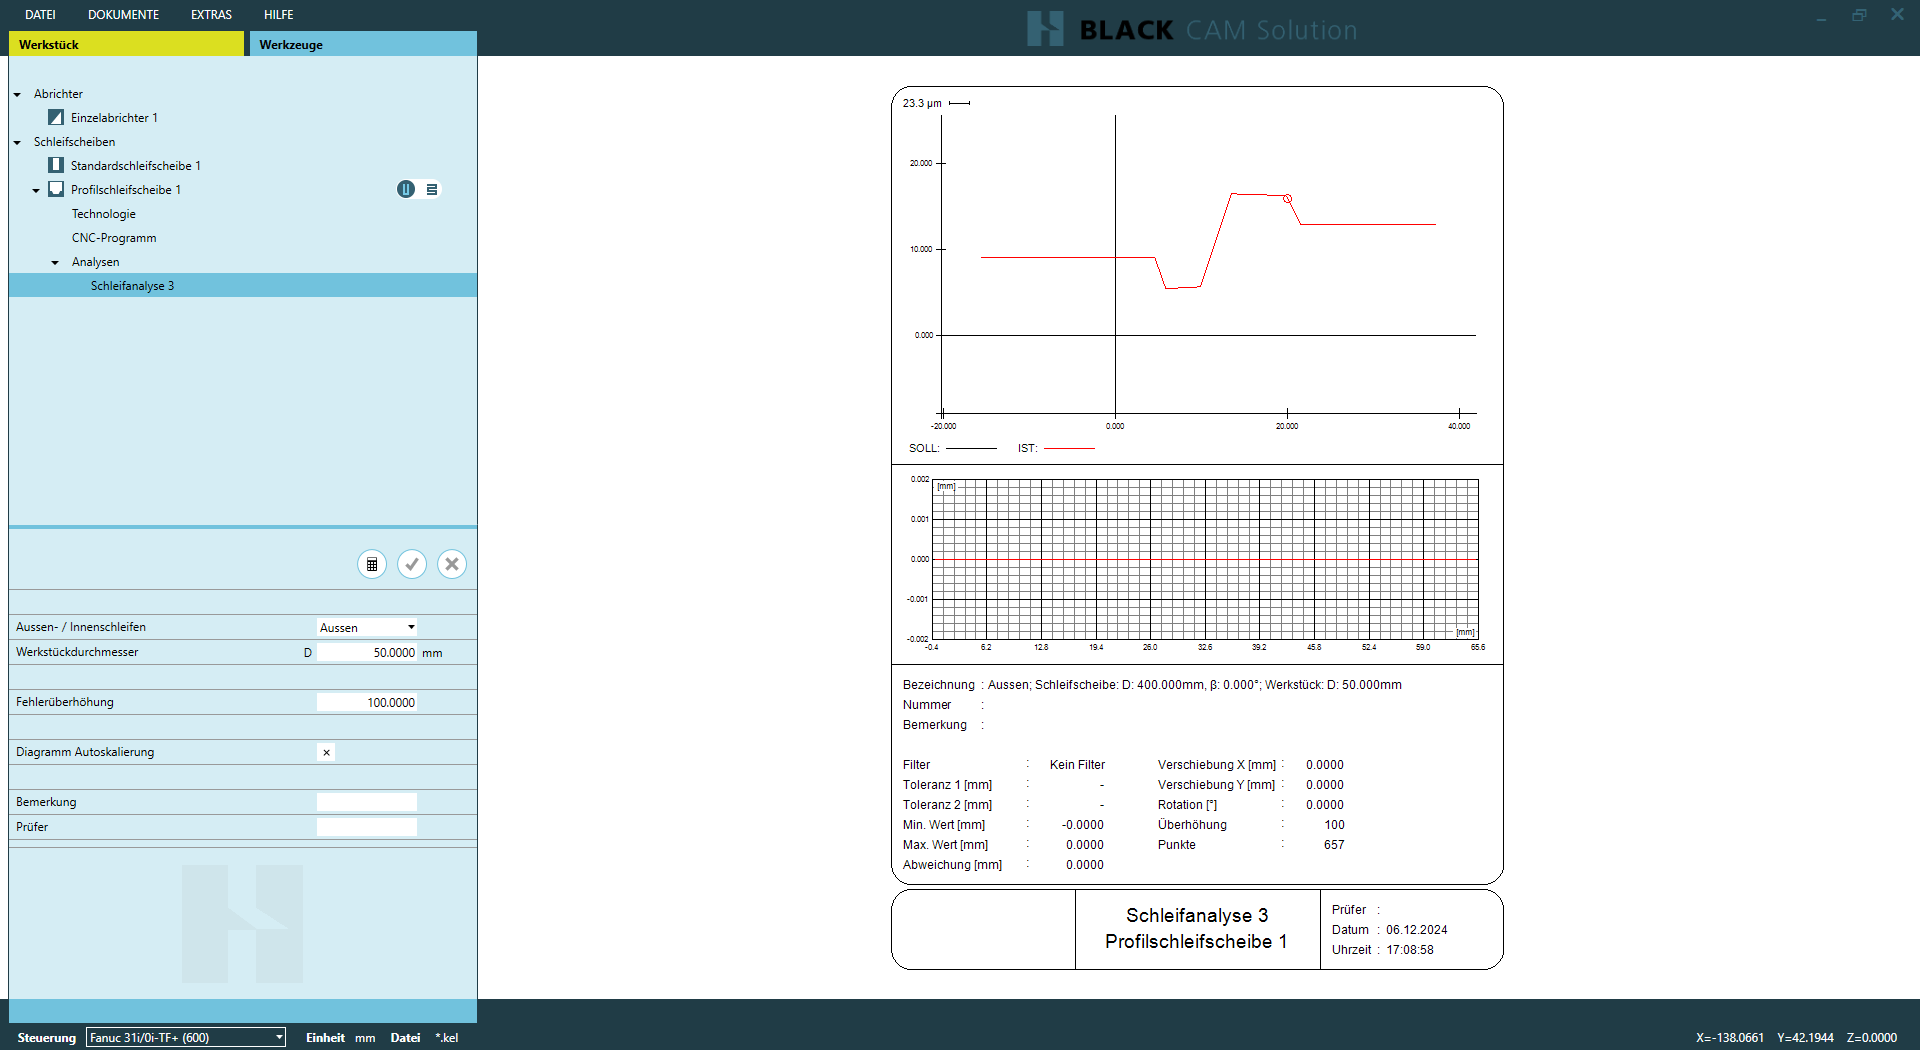The width and height of the screenshot is (1920, 1050).
Task: Open the DOKUMENTE menu
Action: coord(123,15)
